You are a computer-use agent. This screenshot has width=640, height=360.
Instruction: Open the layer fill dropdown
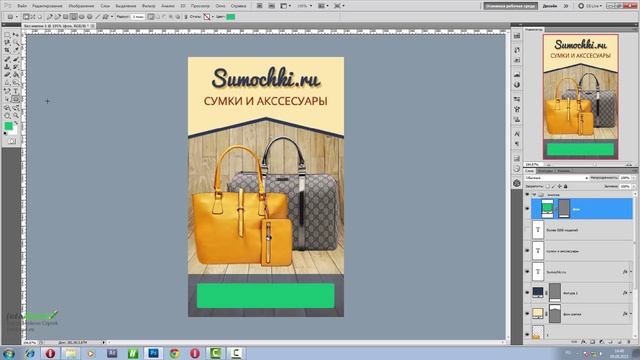click(x=633, y=186)
